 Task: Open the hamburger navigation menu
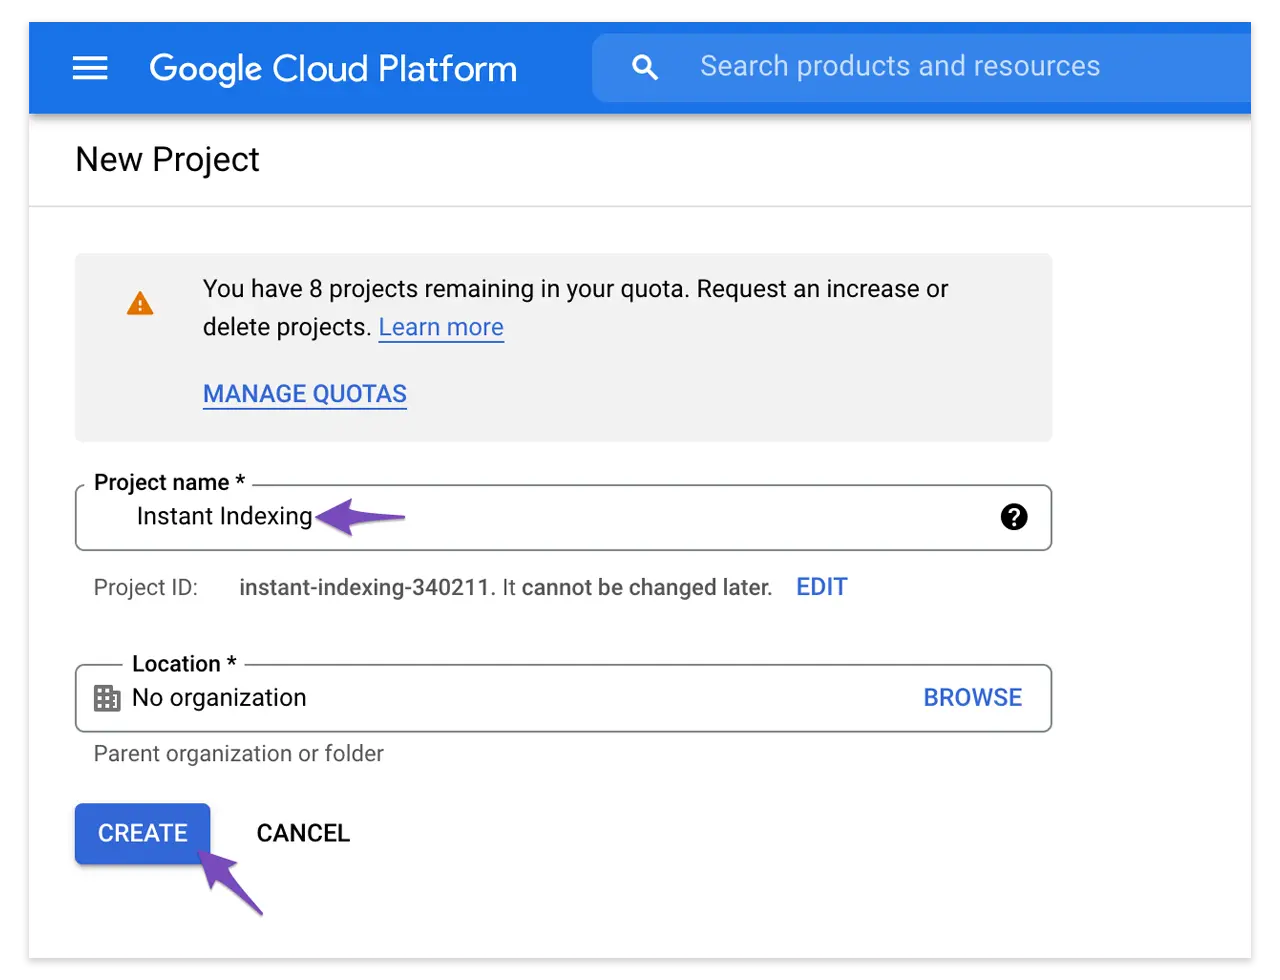tap(90, 68)
